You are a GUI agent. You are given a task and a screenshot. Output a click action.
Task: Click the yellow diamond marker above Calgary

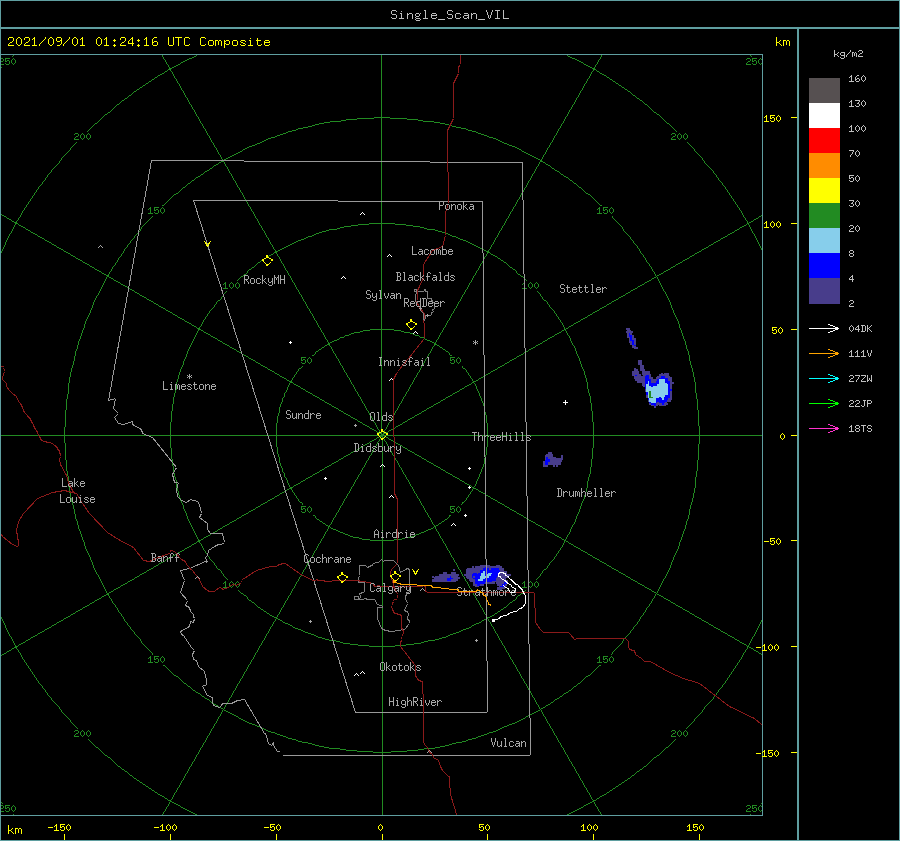coord(395,576)
